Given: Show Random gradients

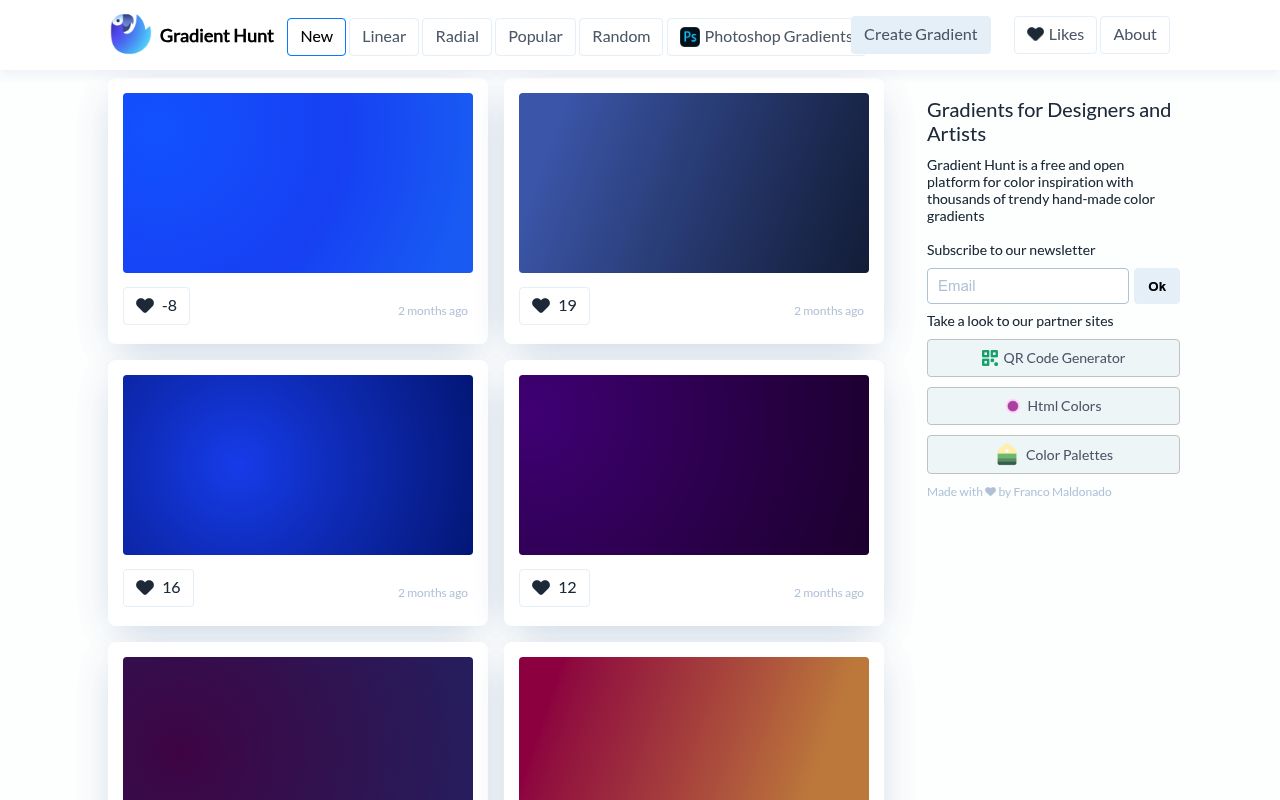Looking at the screenshot, I should 621,37.
